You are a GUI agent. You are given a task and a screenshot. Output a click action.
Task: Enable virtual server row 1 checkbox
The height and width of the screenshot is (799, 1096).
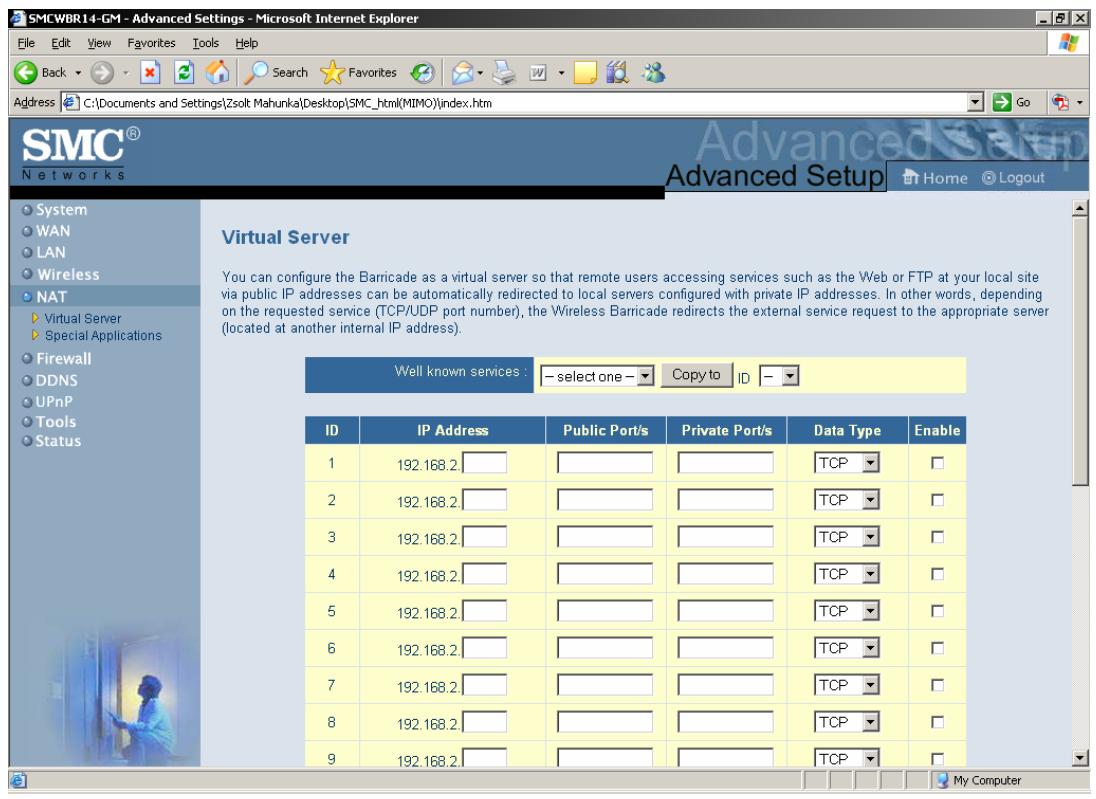pos(937,463)
